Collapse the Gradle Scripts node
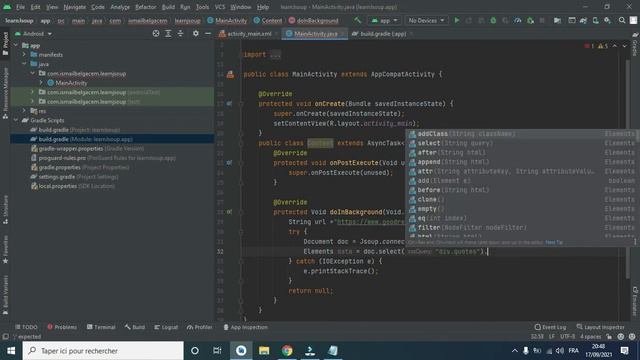Screen dimensions: 640x360 click(x=16, y=120)
